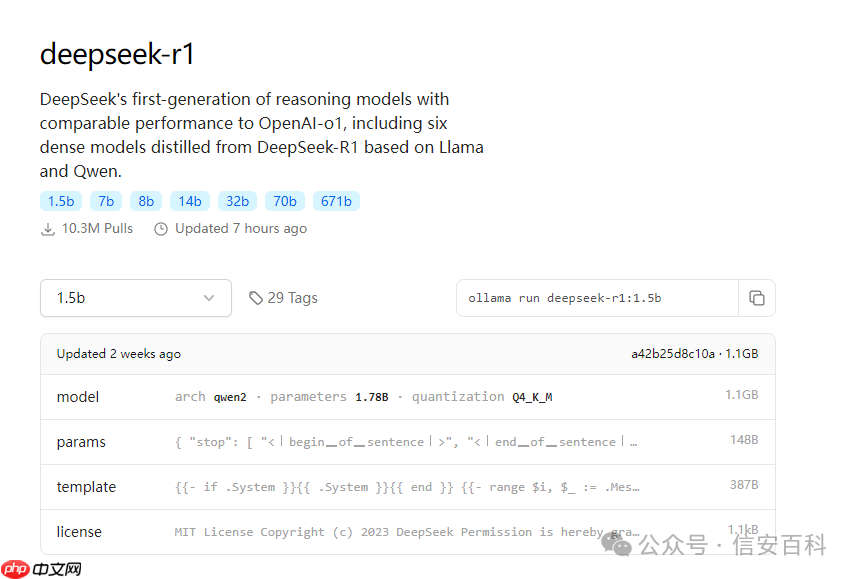Screen dimensions: 854x579
Task: Click the download icon next to 10.3M Pulls
Action: [47, 228]
